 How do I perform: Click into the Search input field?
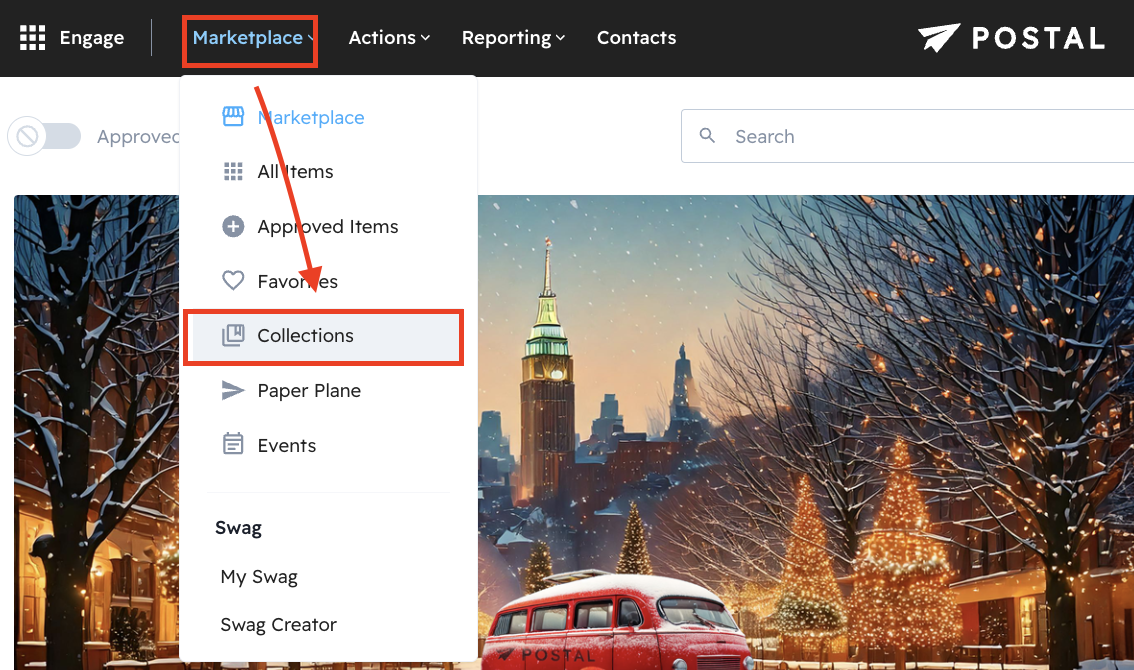tap(920, 136)
